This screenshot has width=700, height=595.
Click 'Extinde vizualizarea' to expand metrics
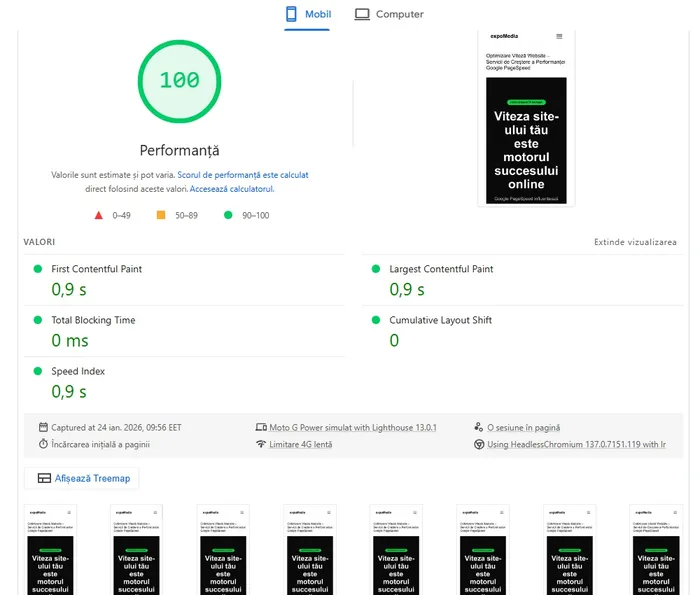coord(635,242)
